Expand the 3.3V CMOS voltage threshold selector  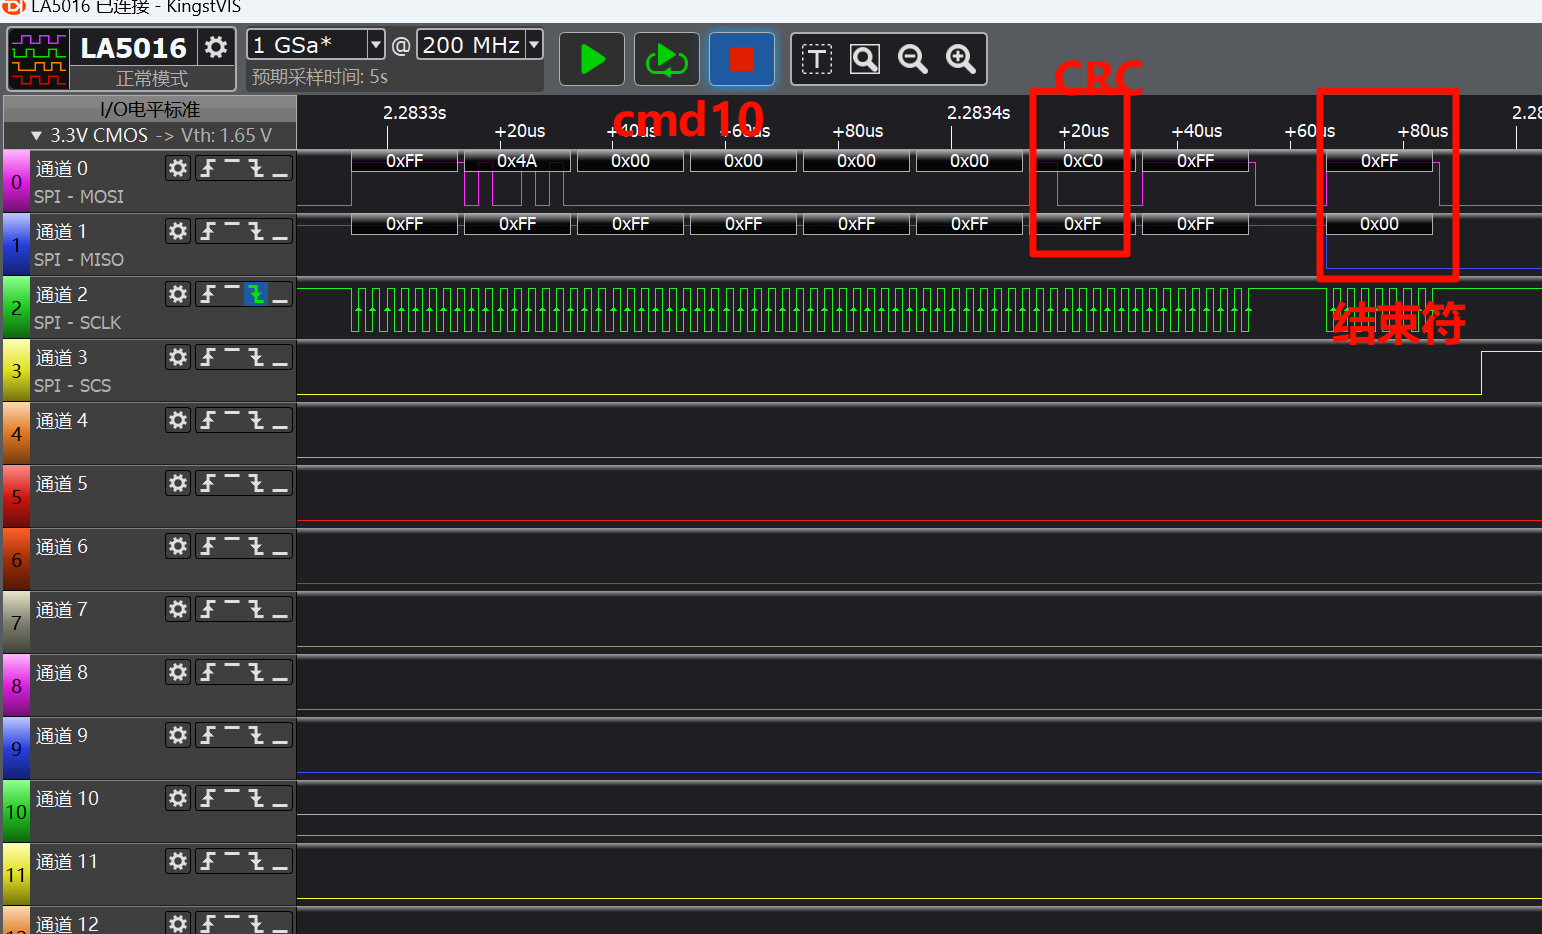coord(37,135)
